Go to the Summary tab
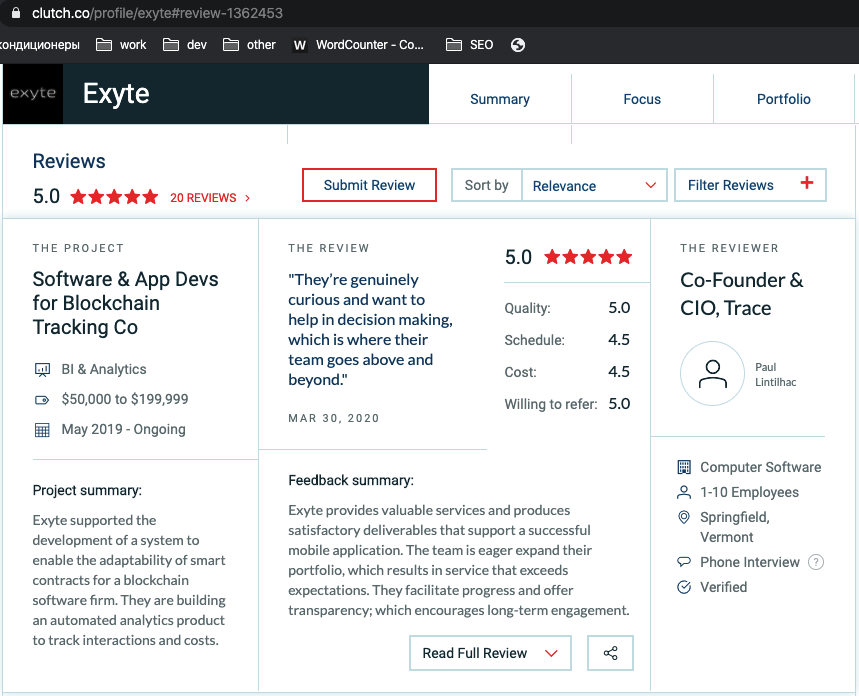The width and height of the screenshot is (859, 696). point(500,99)
